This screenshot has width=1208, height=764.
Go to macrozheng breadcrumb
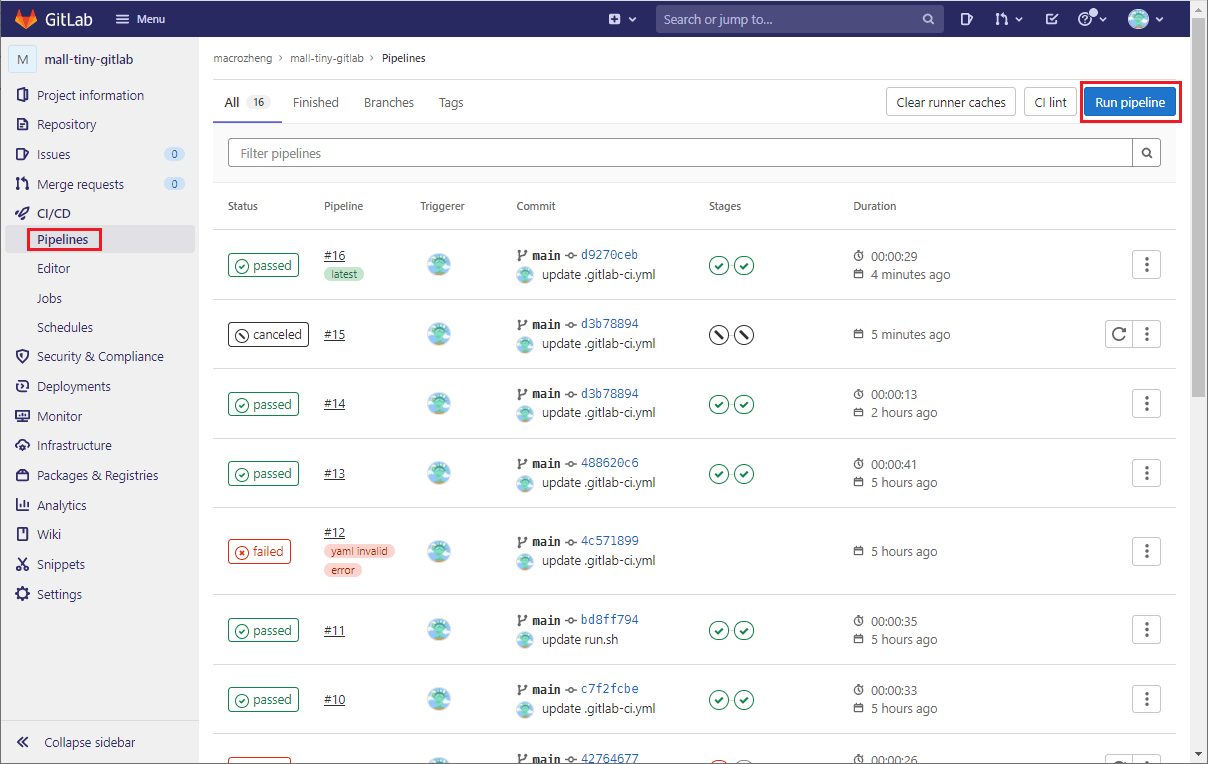pyautogui.click(x=243, y=58)
